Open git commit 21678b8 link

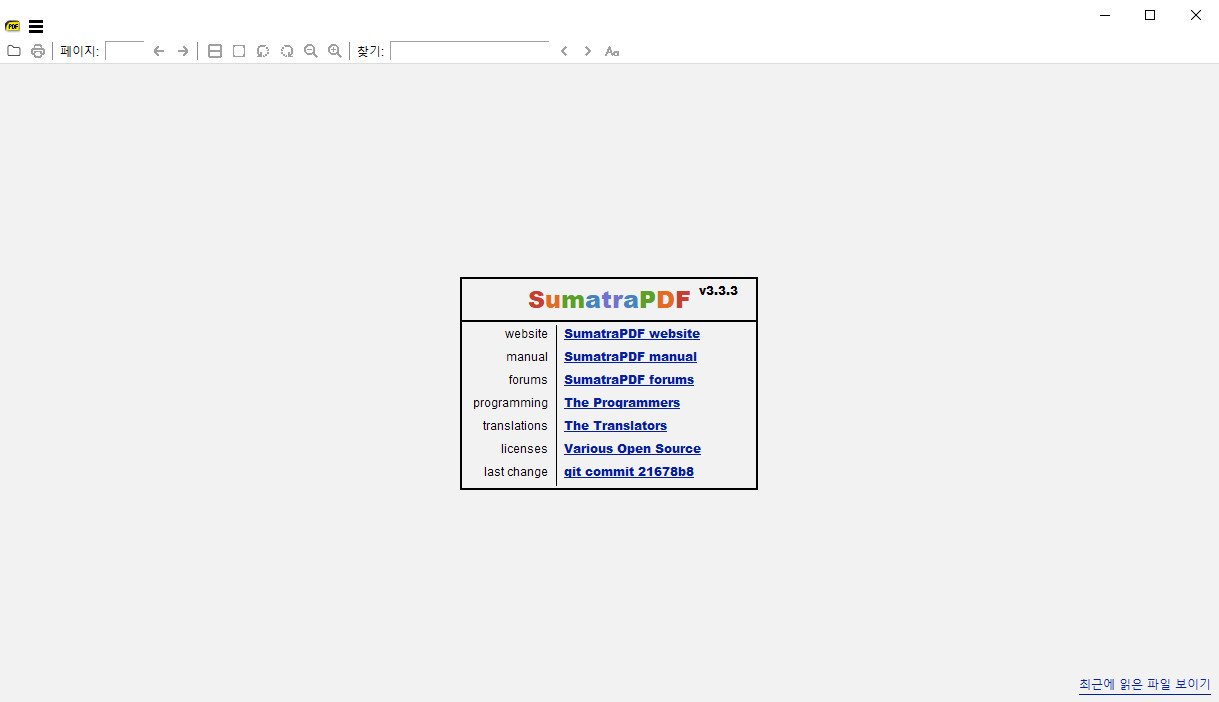point(629,472)
